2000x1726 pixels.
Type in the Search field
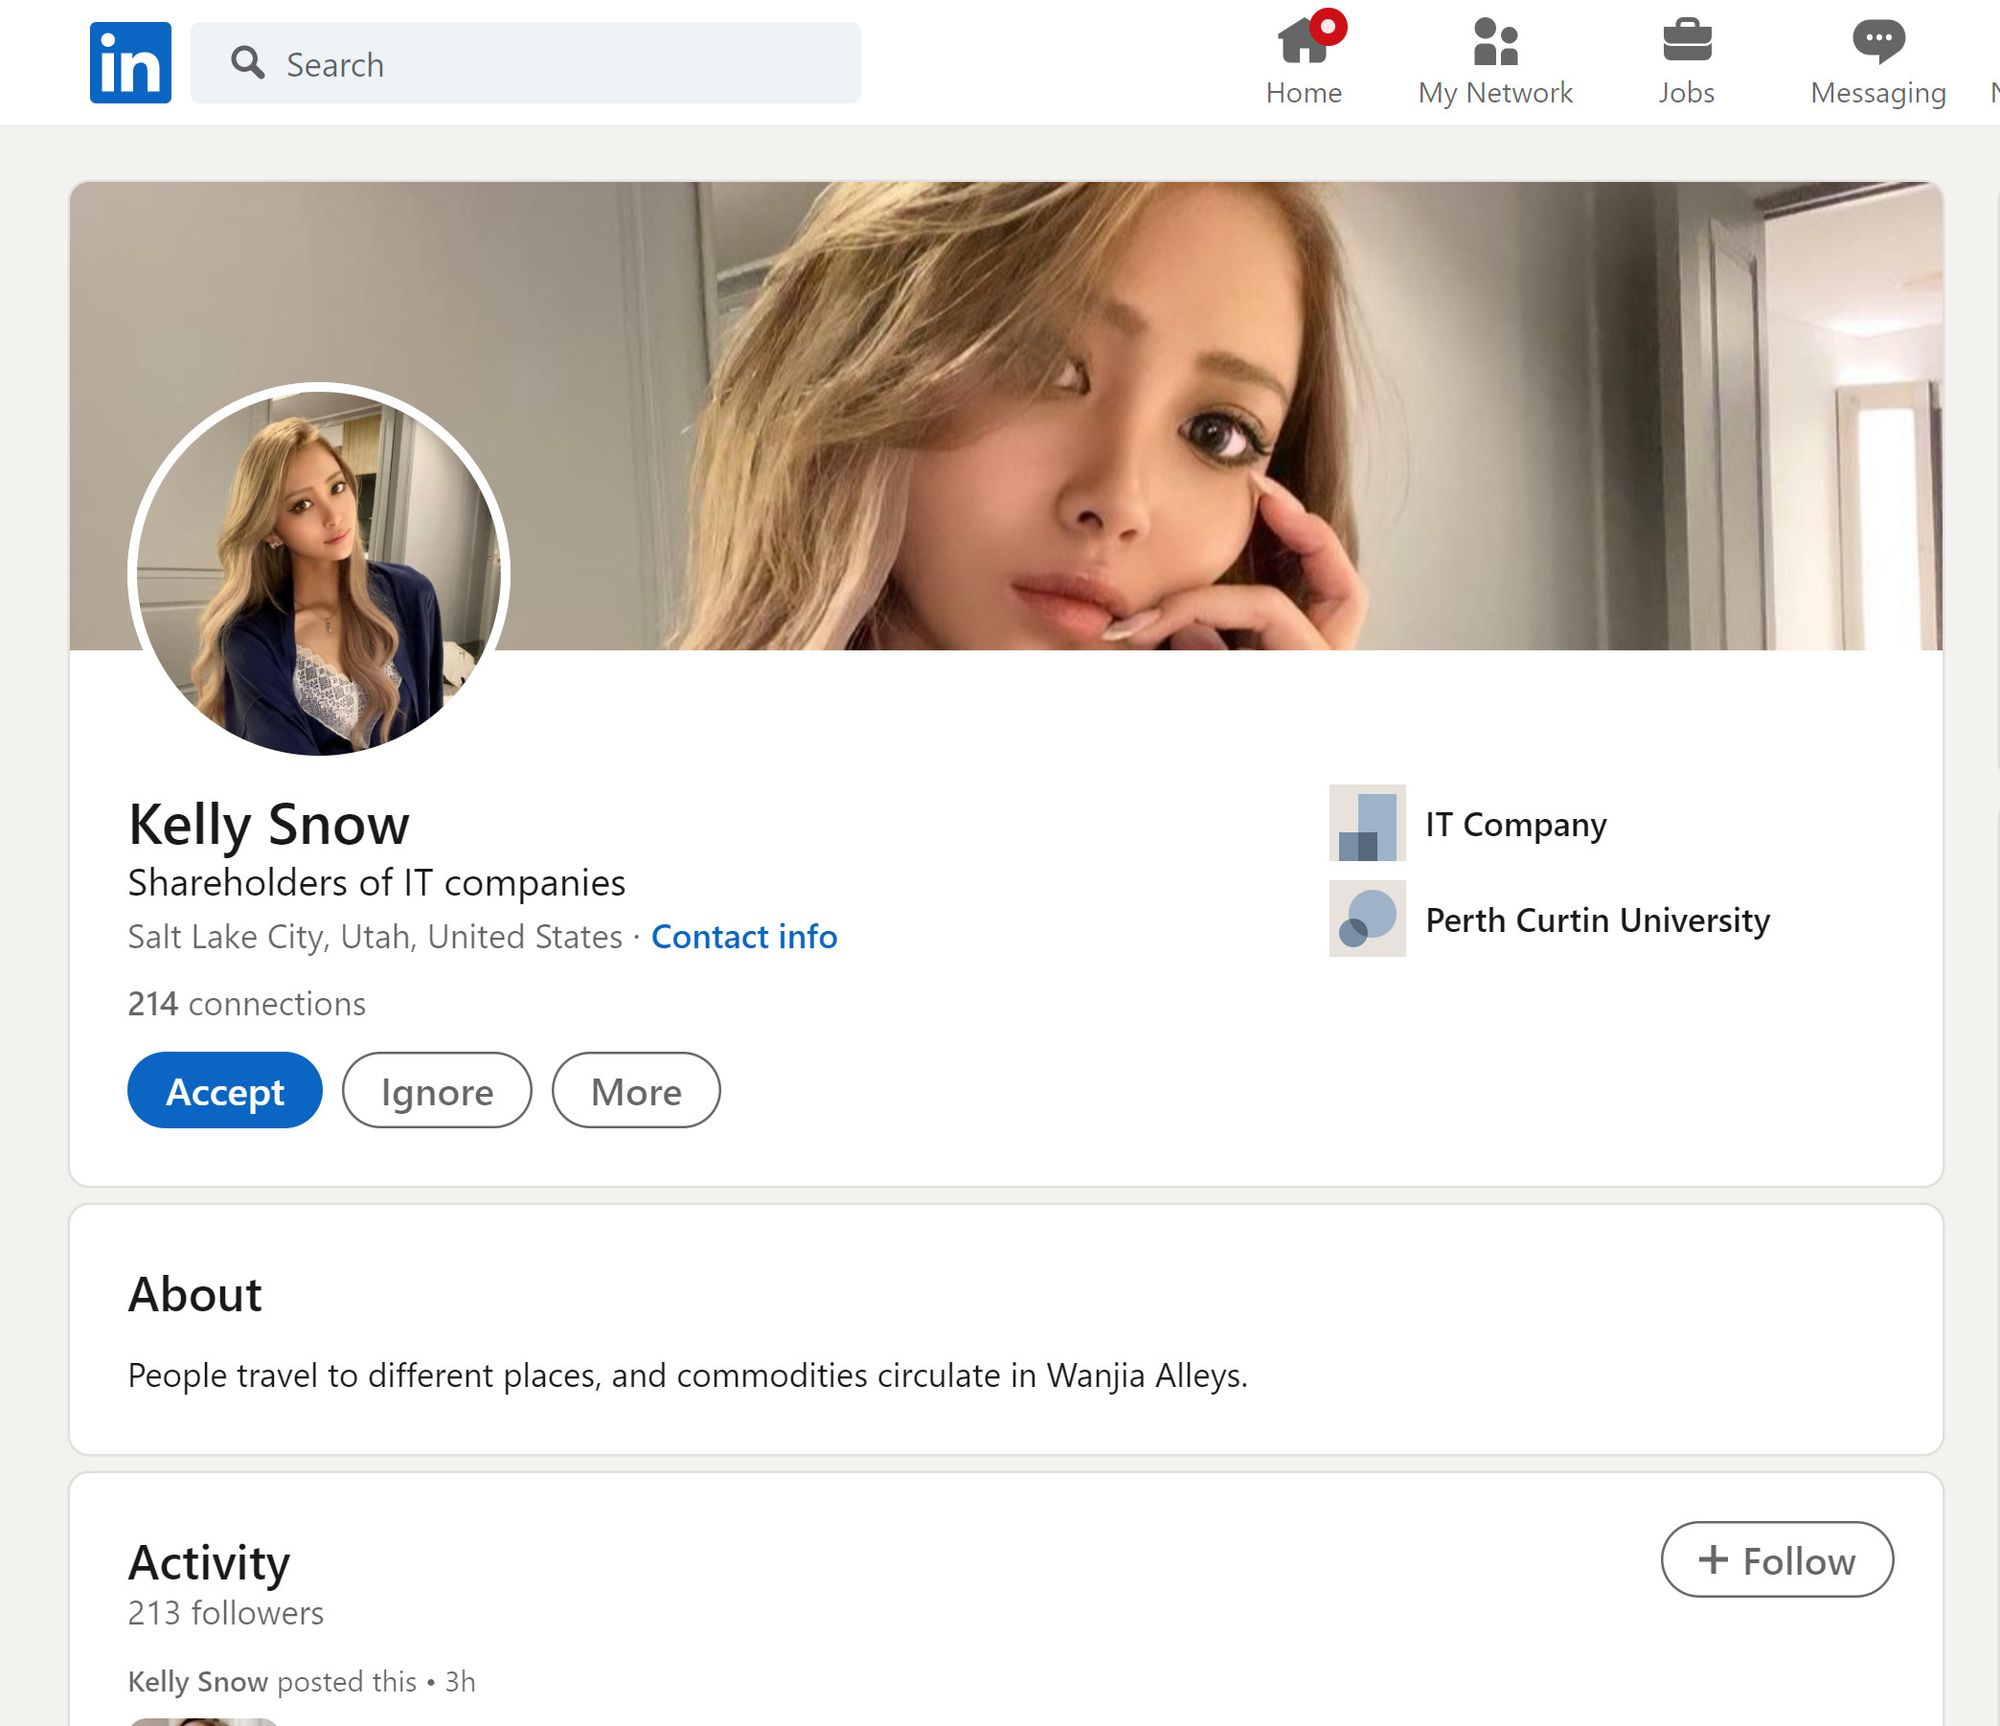560,64
